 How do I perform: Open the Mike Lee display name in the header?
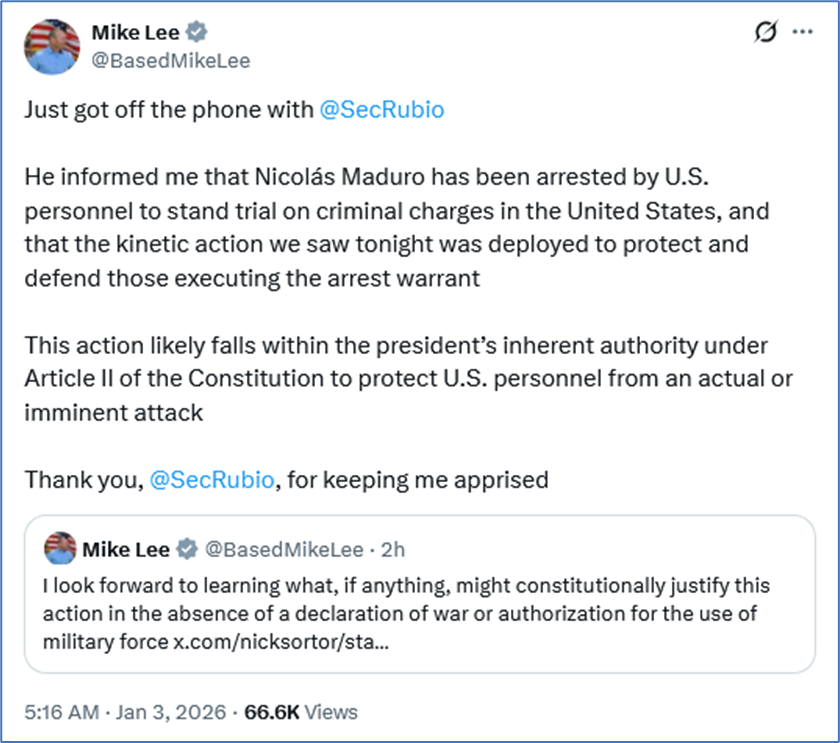(x=135, y=33)
